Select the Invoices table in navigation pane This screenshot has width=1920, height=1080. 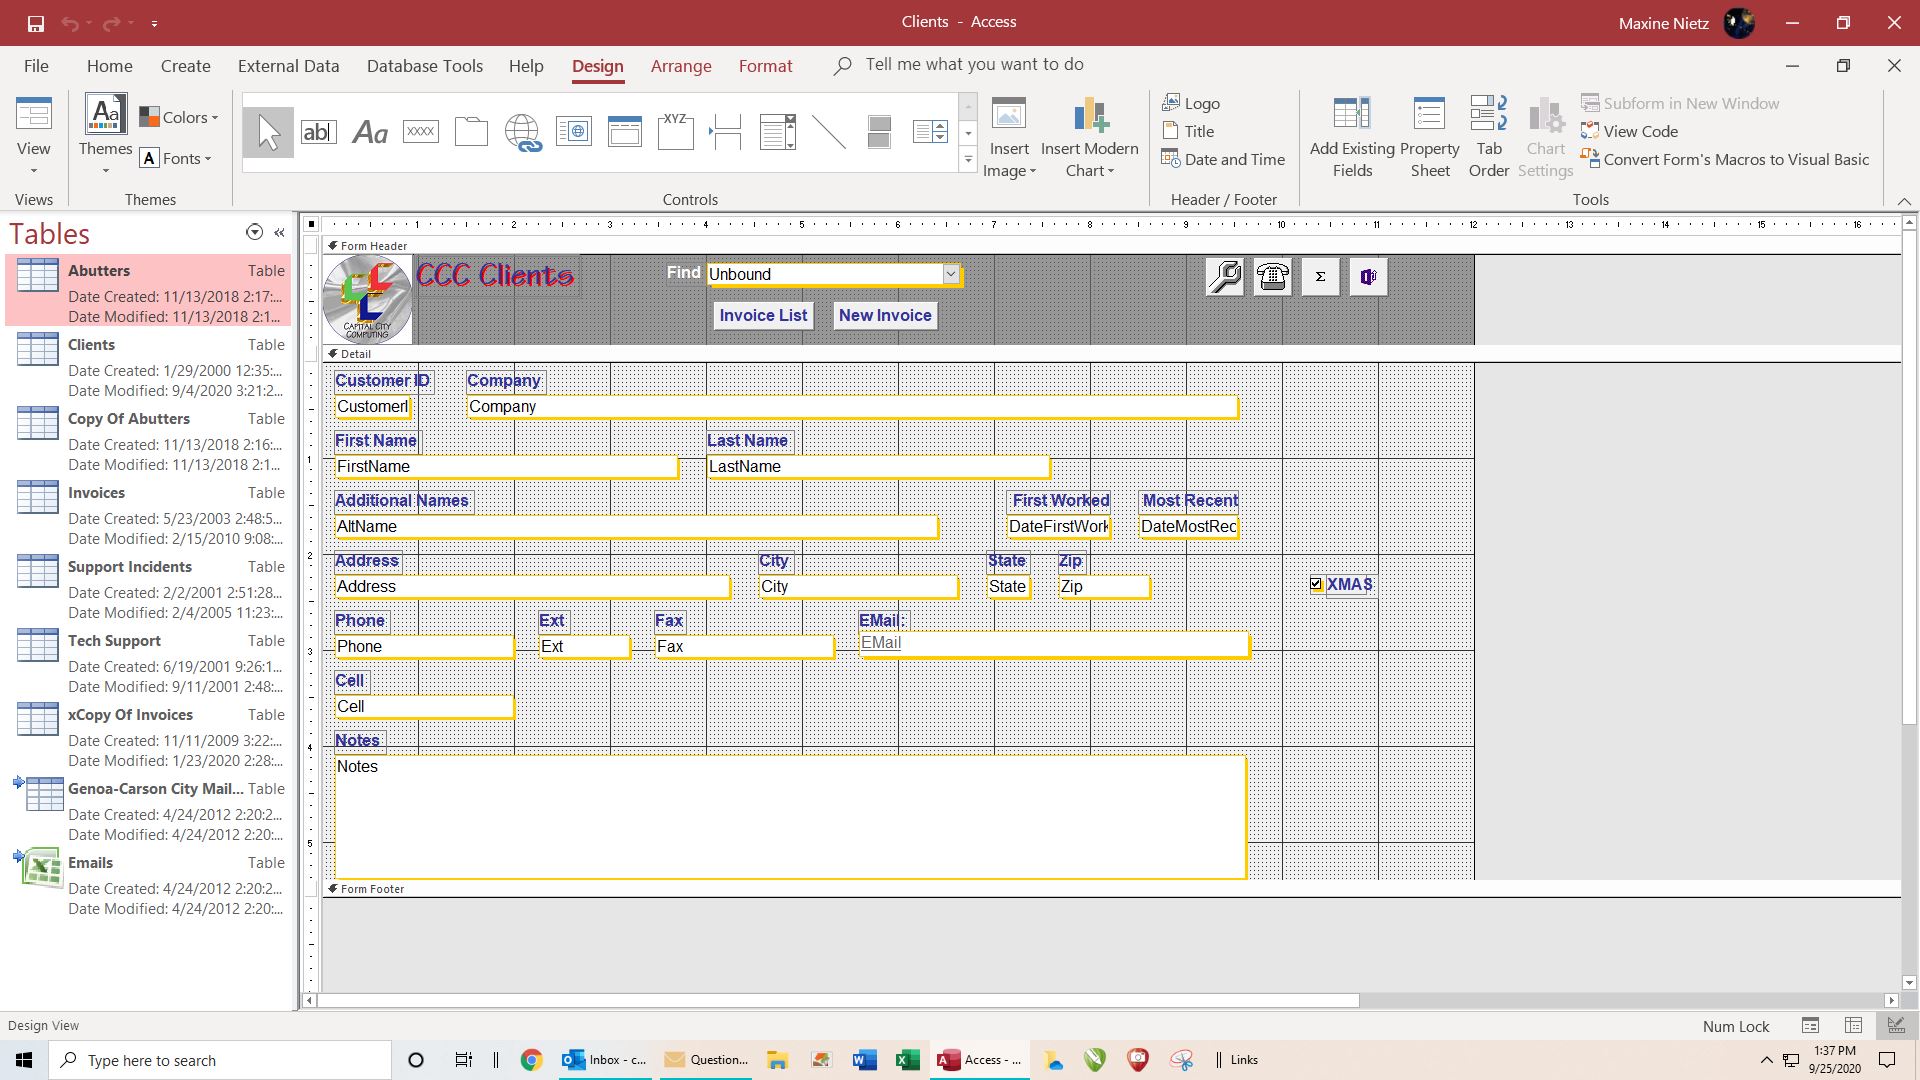148,515
